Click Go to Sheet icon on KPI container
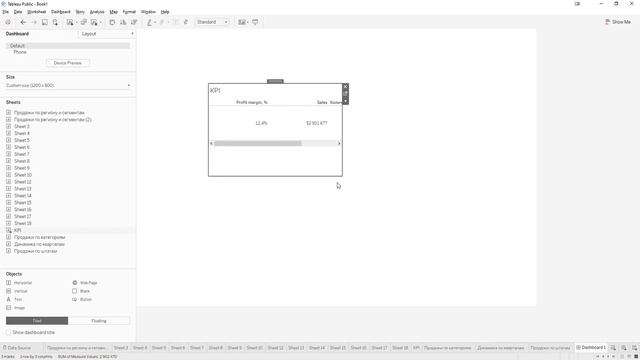640x360 pixels. [x=345, y=93]
